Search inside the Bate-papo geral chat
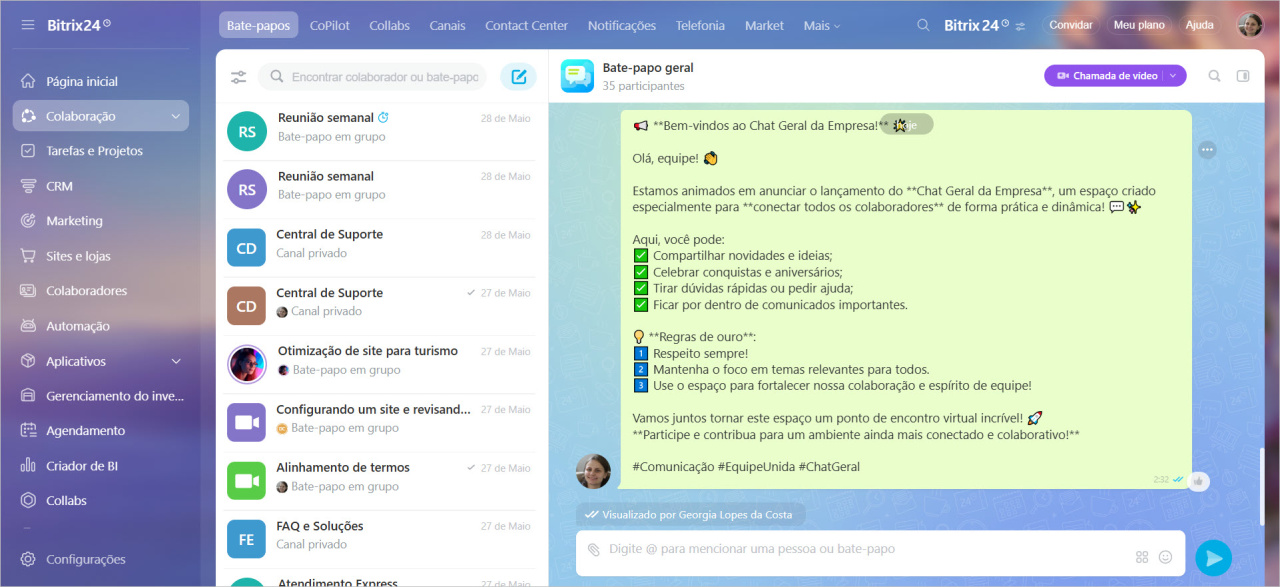1280x587 pixels. (1214, 76)
